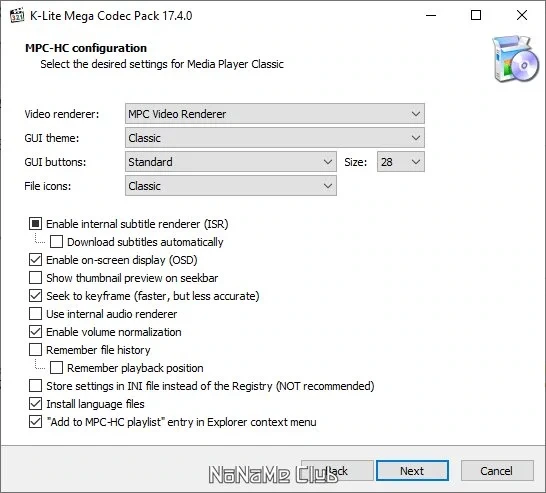Image resolution: width=546 pixels, height=493 pixels.
Task: Click the Next button
Action: [x=412, y=471]
